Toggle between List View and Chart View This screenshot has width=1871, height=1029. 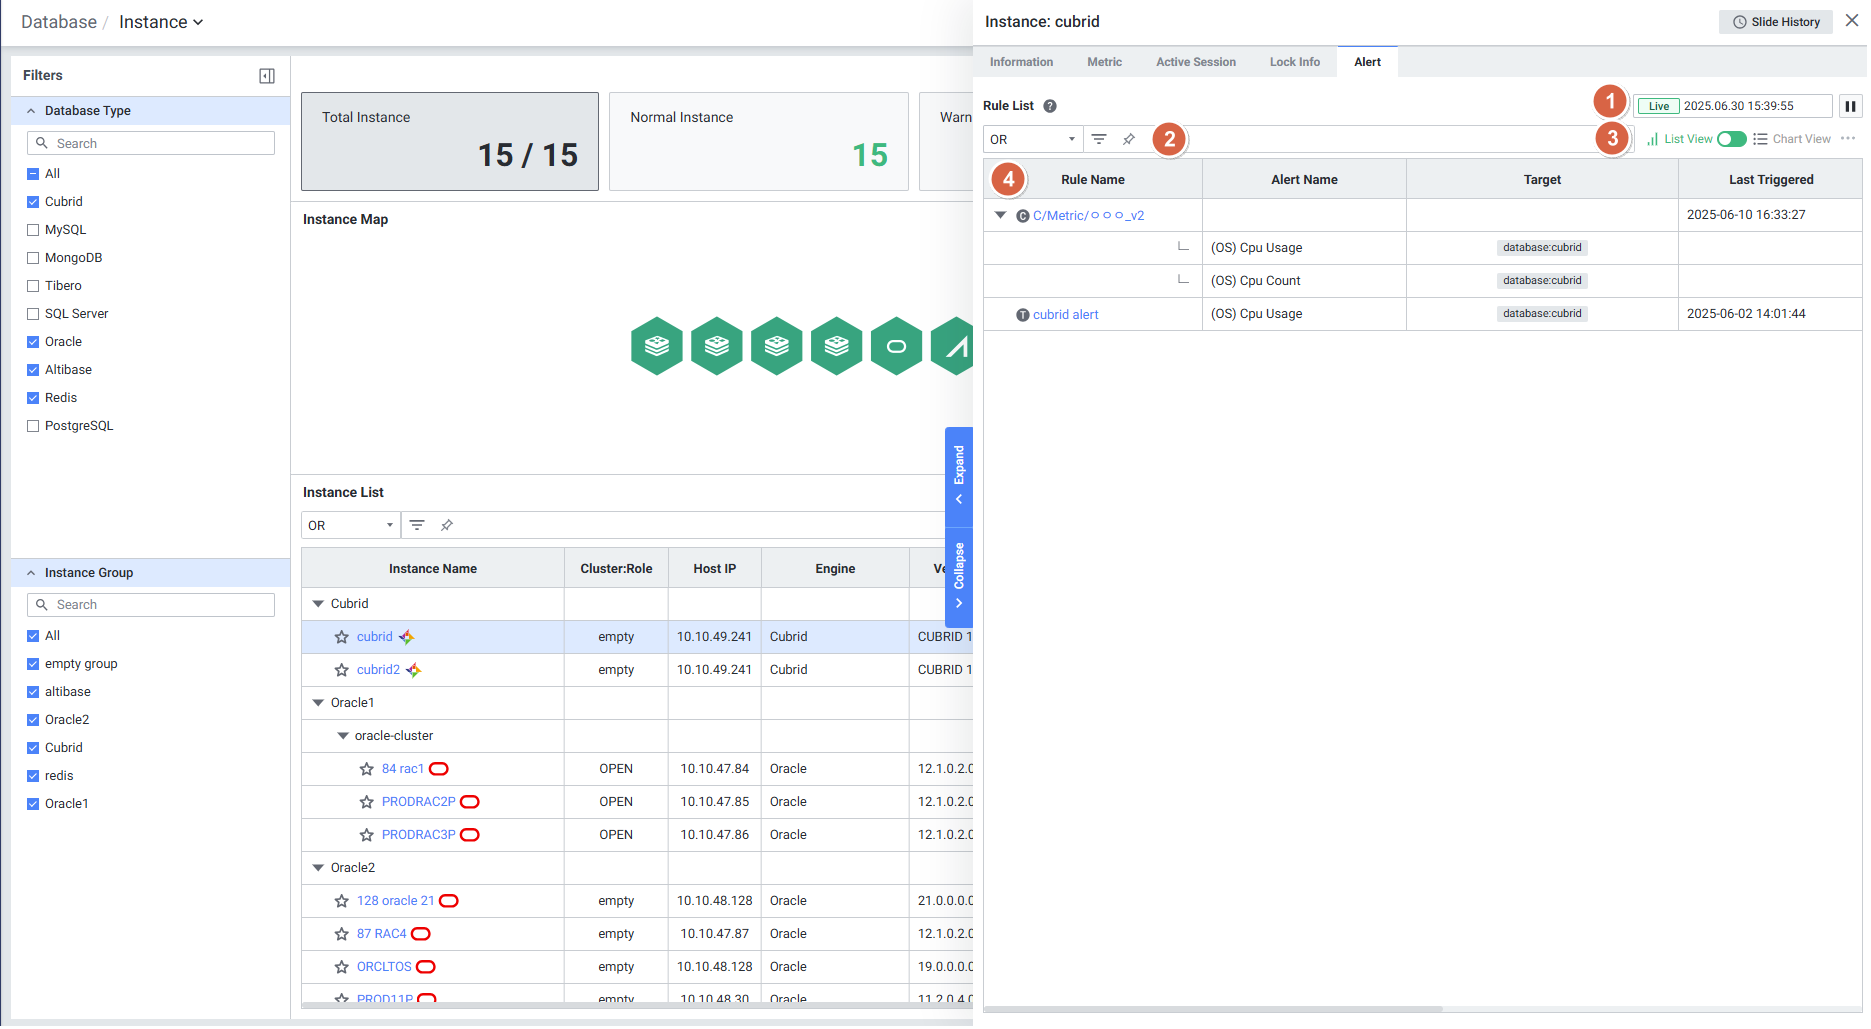(x=1731, y=139)
